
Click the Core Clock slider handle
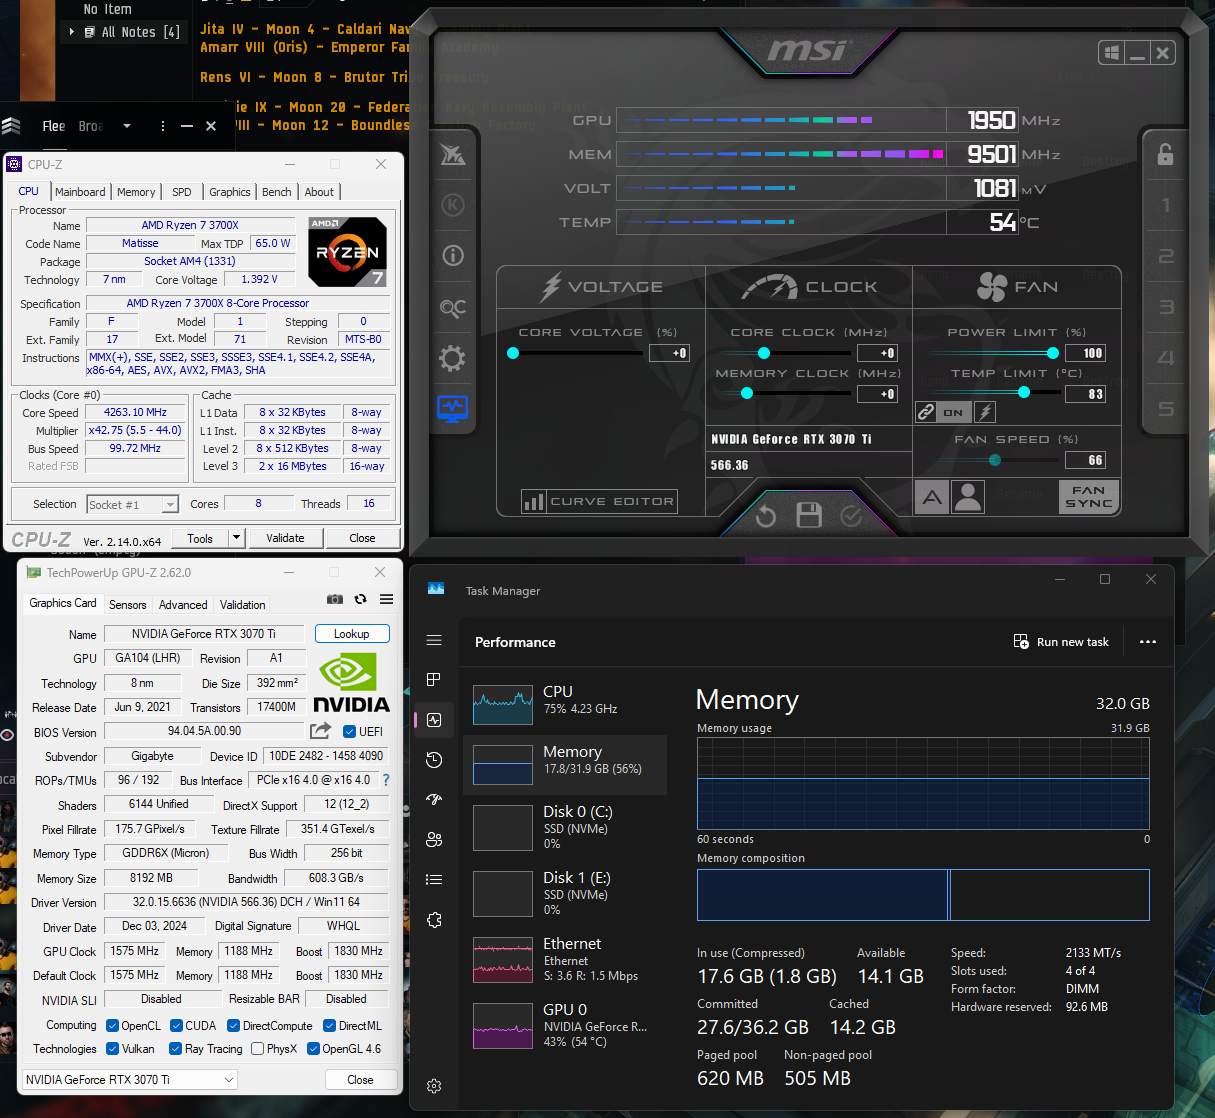pyautogui.click(x=764, y=353)
